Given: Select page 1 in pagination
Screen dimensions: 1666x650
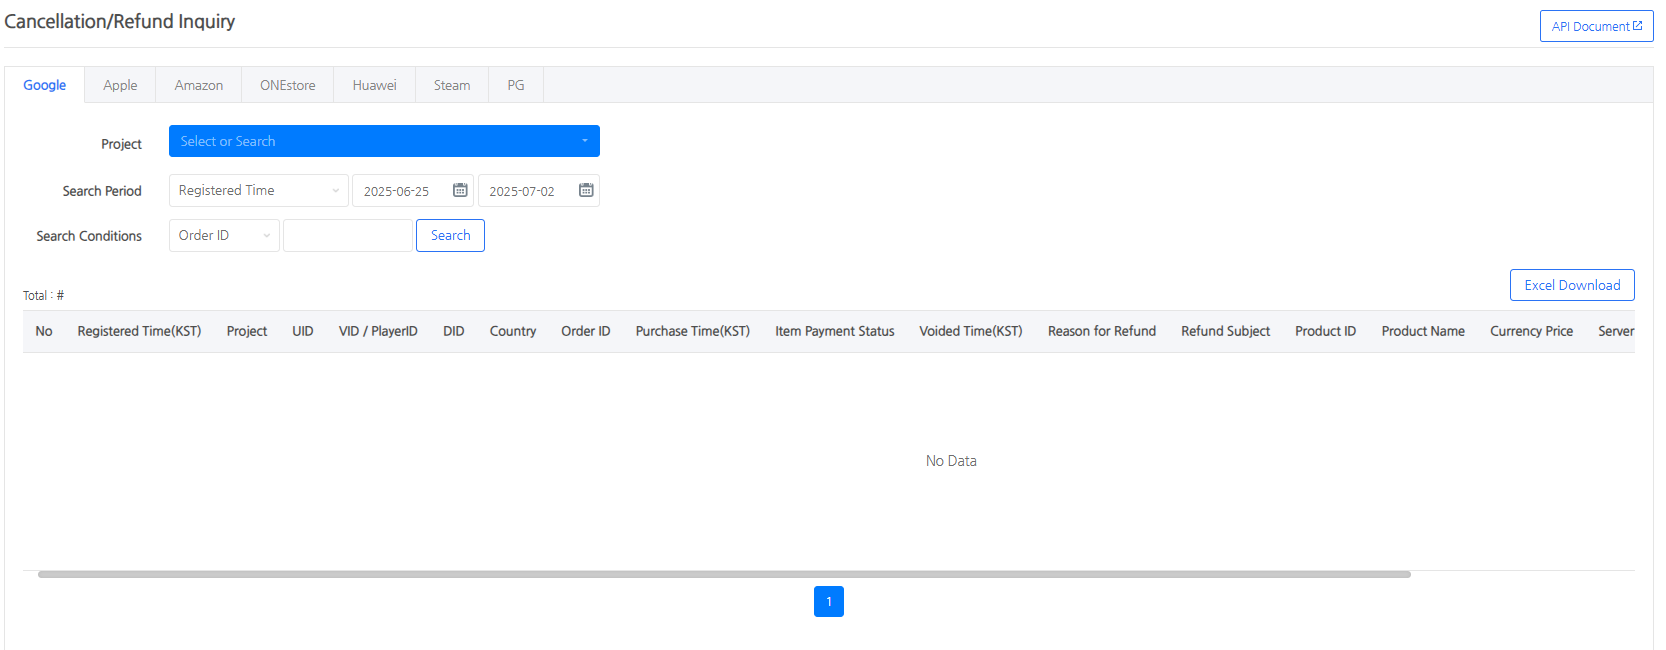Looking at the screenshot, I should [x=828, y=602].
